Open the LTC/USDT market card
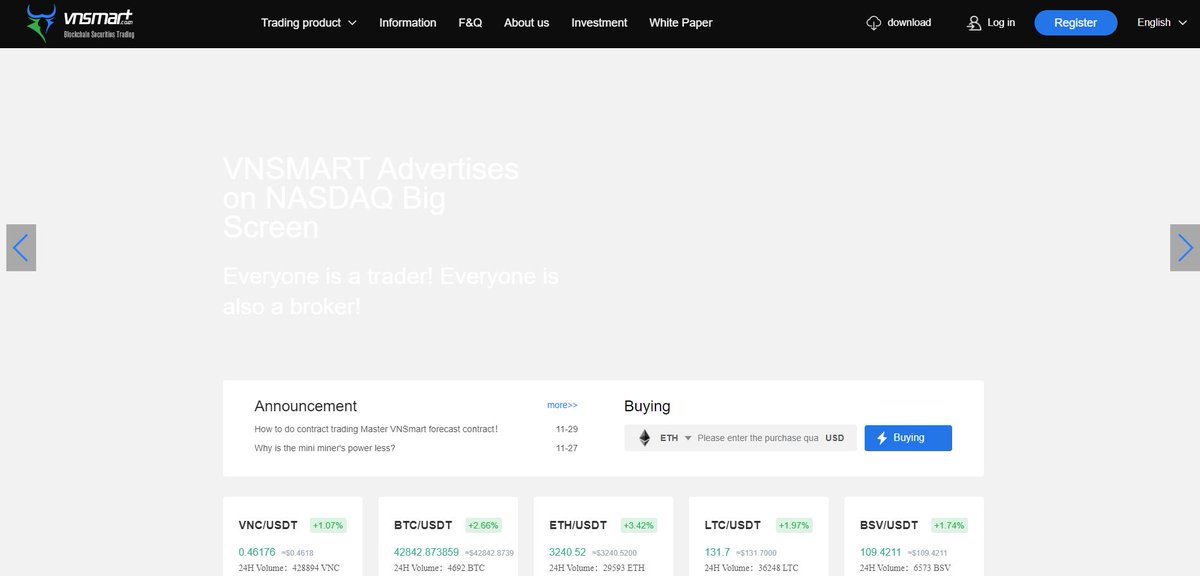Viewport: 1200px width, 576px height. pyautogui.click(x=759, y=537)
